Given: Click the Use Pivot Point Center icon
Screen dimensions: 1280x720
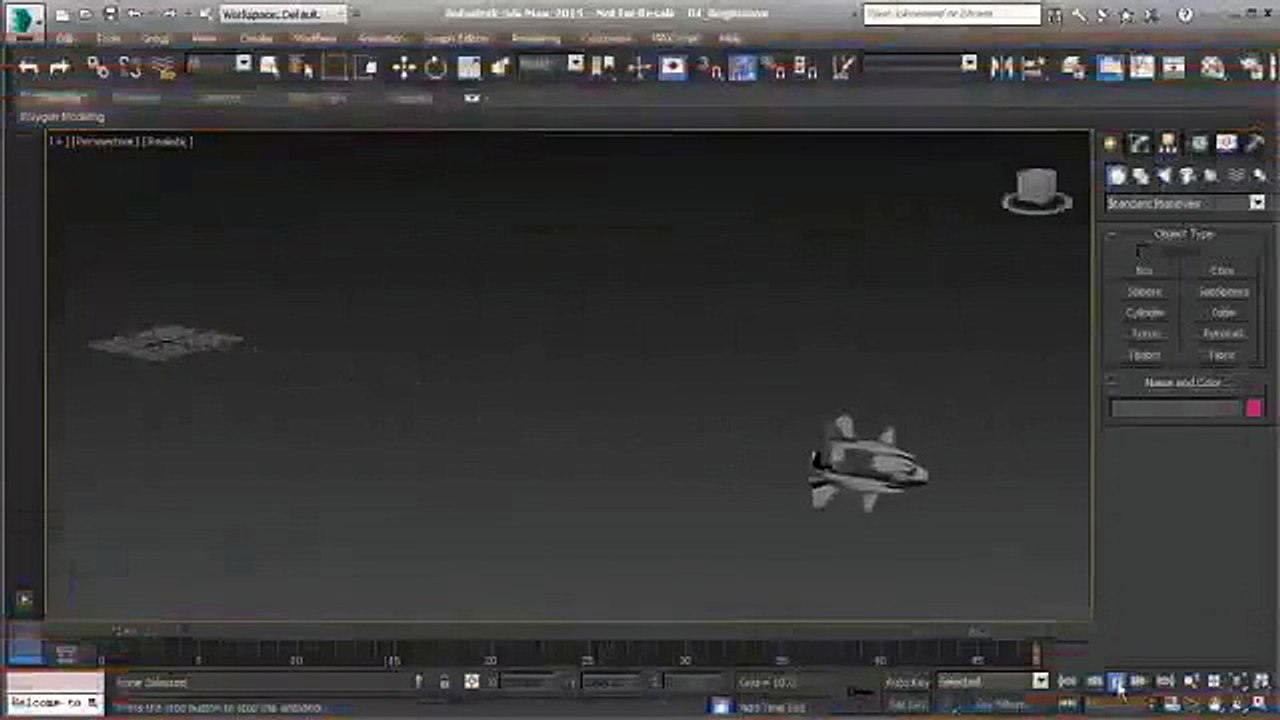Looking at the screenshot, I should pos(604,67).
